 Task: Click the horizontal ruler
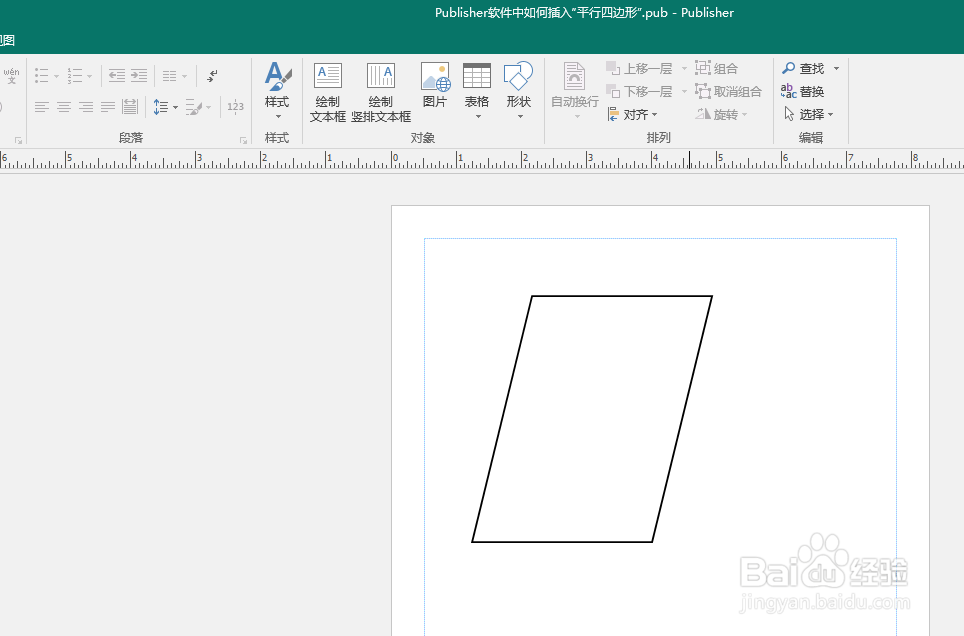coord(482,161)
